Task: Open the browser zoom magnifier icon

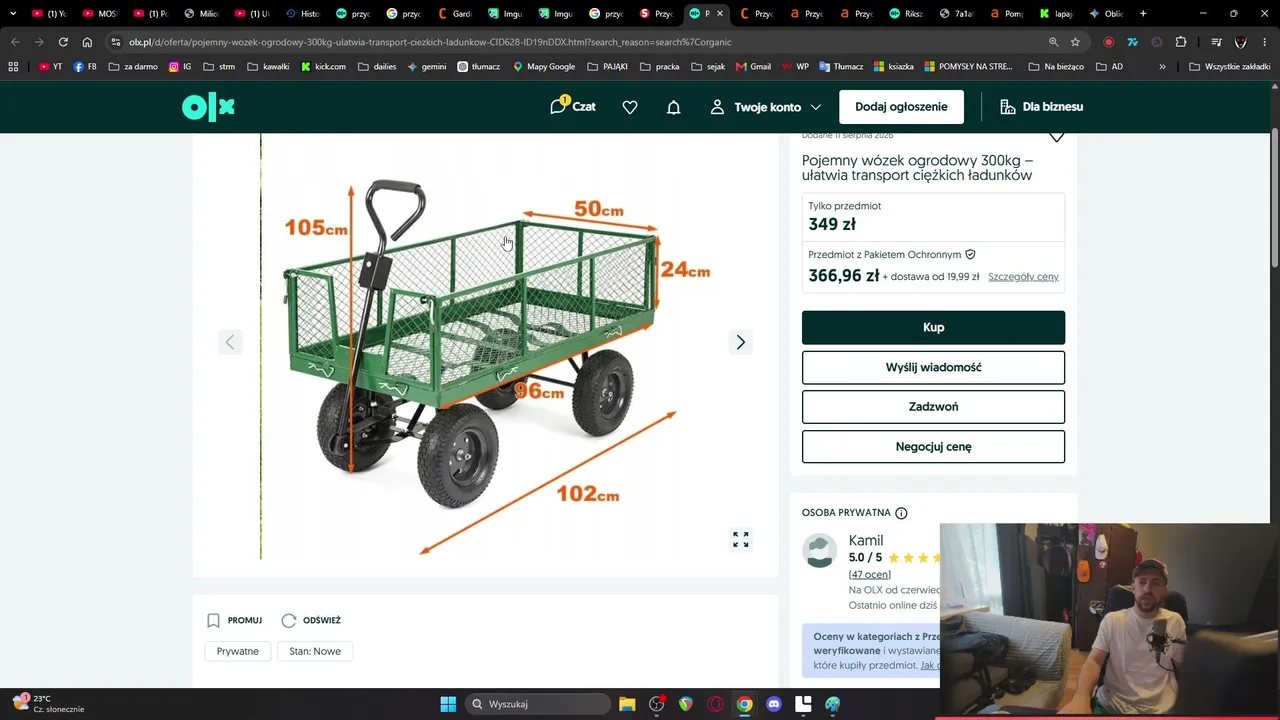Action: (1053, 42)
